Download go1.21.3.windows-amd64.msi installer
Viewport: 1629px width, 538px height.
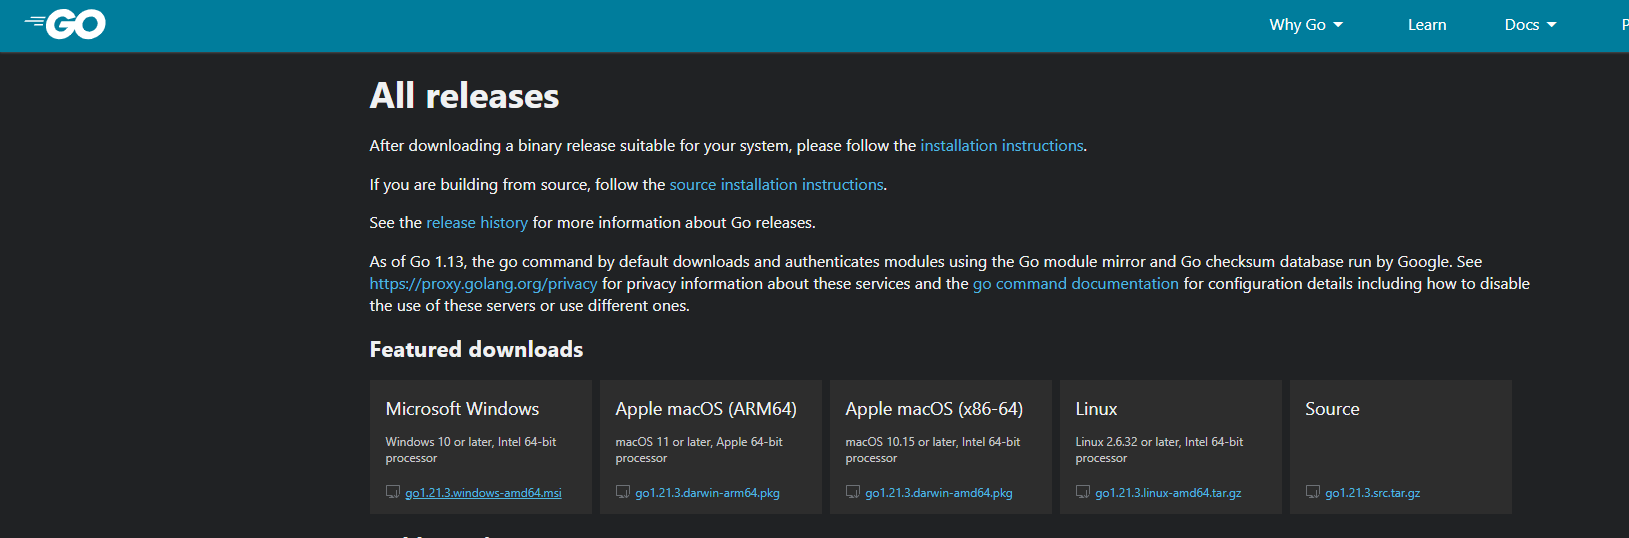click(483, 493)
